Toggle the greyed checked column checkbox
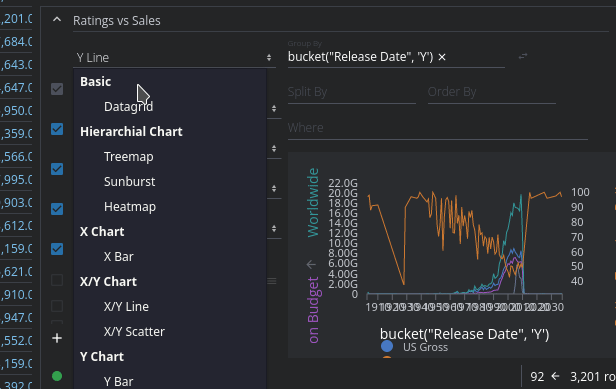Screen dimensions: 616x389 point(57,89)
